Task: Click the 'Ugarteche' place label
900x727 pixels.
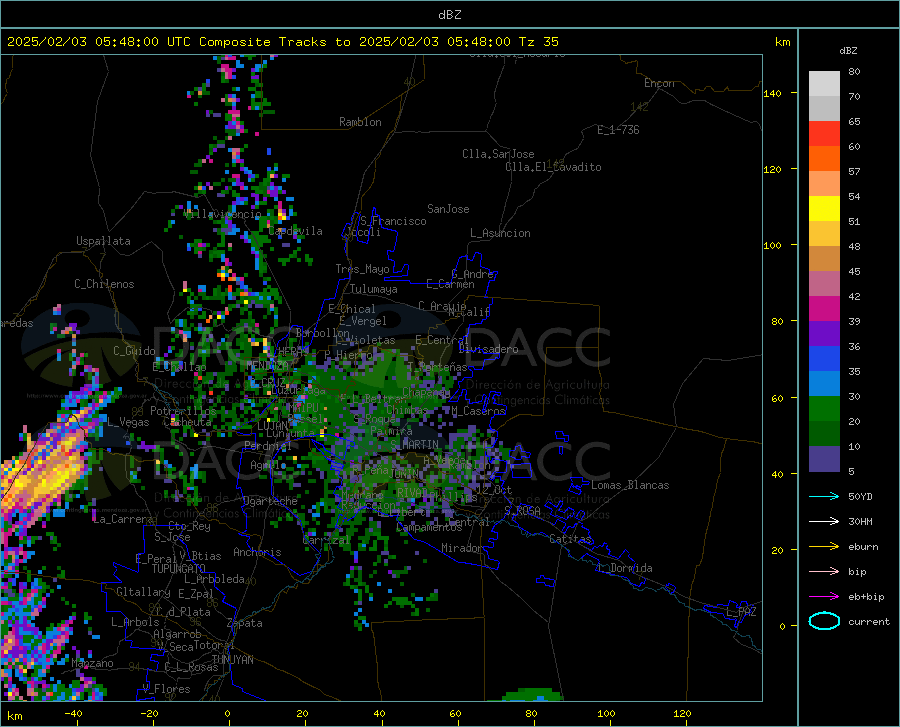Action: (270, 501)
